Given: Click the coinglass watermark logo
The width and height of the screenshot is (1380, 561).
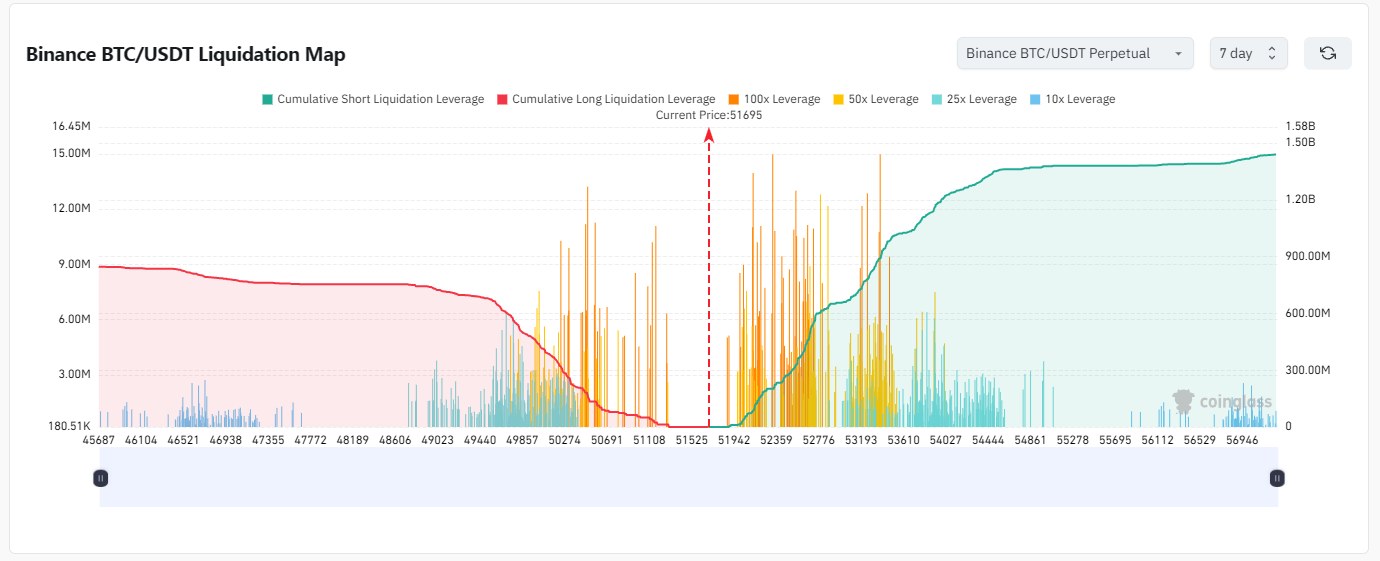Looking at the screenshot, I should [x=1222, y=403].
